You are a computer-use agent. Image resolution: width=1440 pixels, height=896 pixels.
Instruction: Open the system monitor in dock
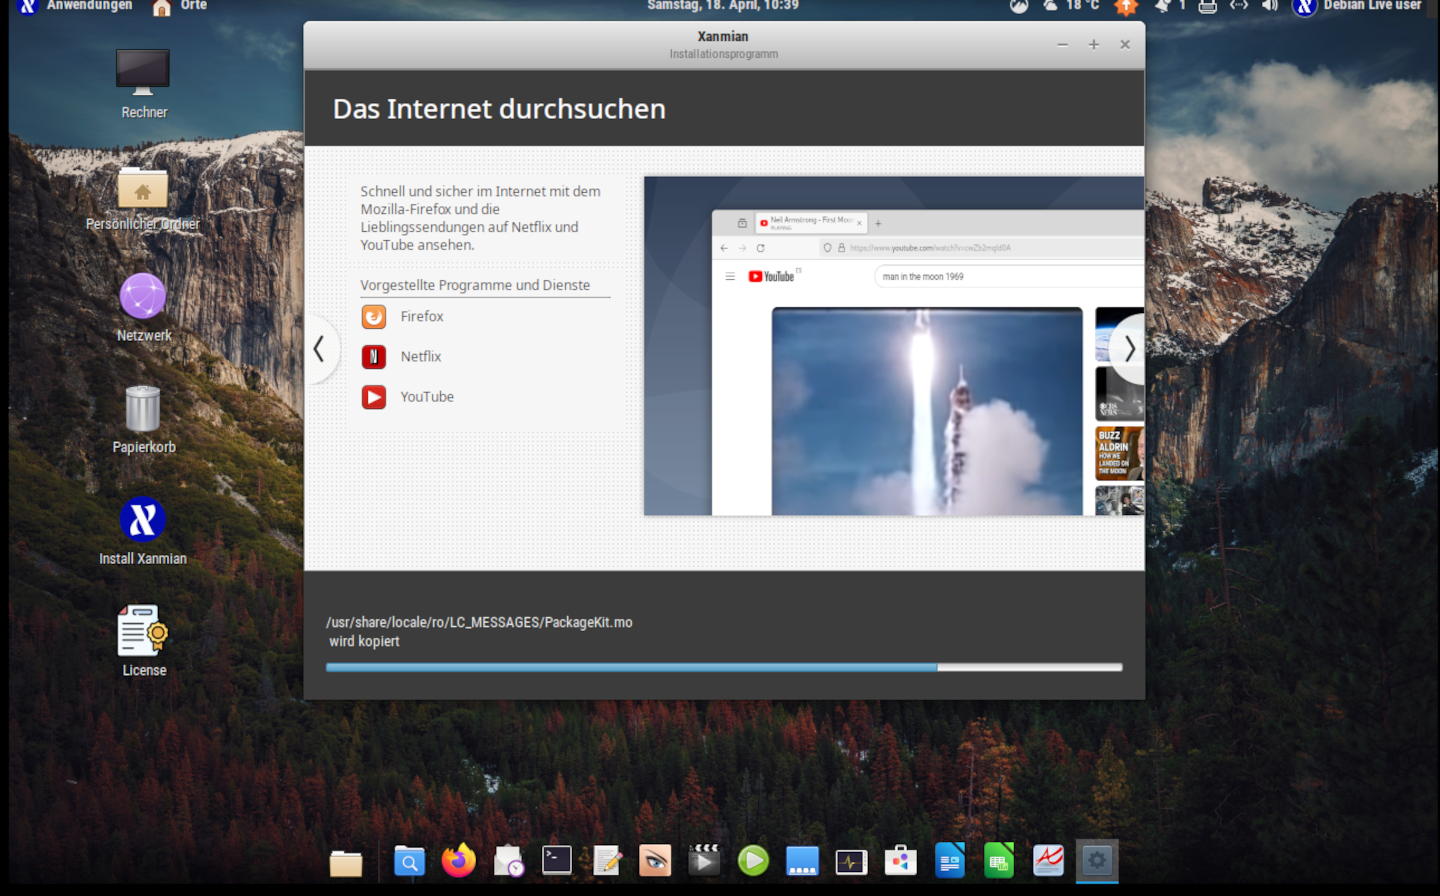(x=851, y=861)
